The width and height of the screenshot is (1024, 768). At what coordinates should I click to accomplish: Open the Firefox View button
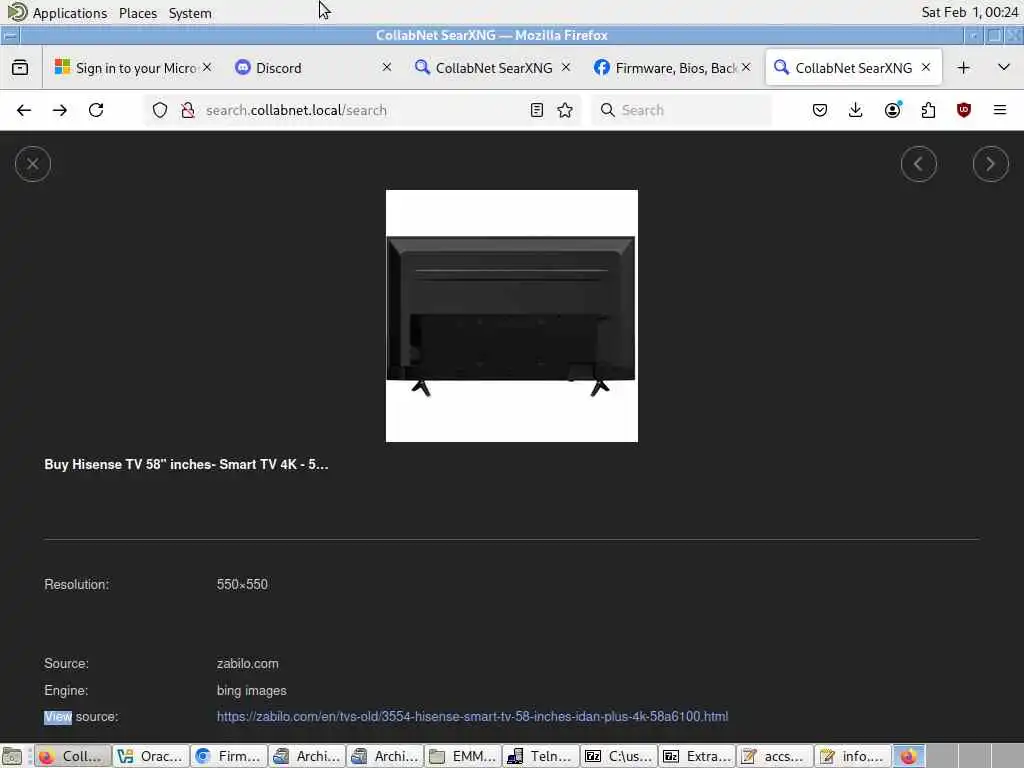point(20,67)
